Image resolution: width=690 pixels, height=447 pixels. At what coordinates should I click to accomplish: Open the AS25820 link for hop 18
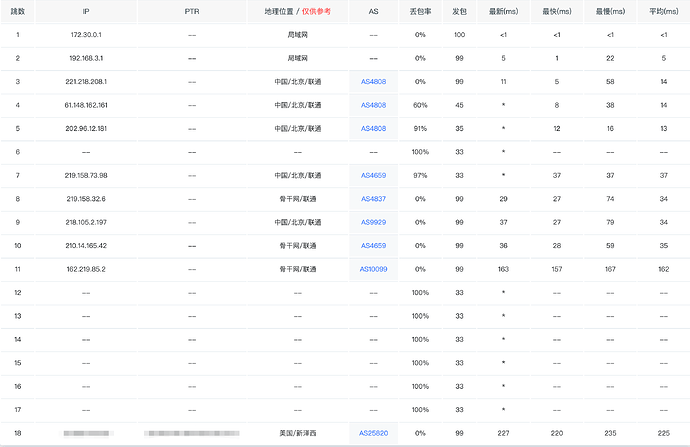373,433
